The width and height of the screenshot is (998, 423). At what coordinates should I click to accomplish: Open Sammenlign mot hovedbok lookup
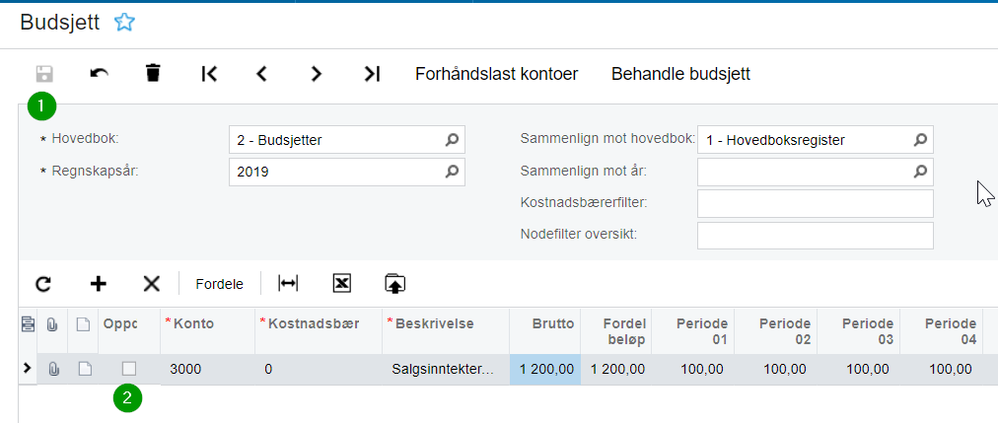point(920,140)
